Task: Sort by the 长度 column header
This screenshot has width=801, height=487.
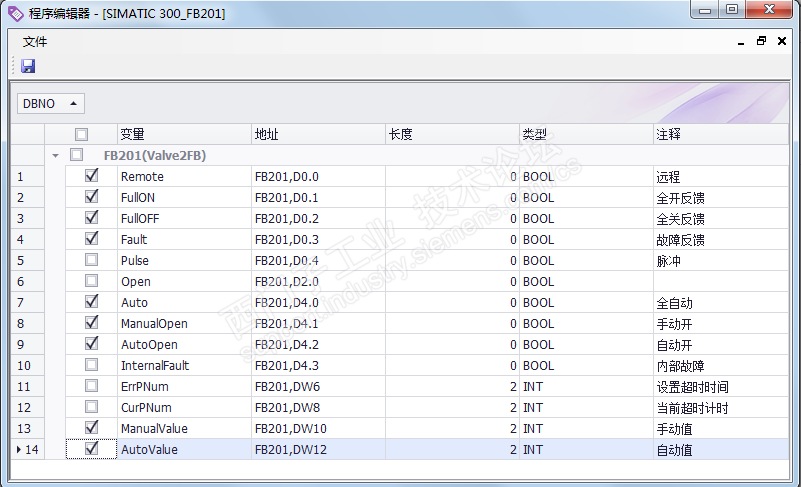Action: (452, 134)
